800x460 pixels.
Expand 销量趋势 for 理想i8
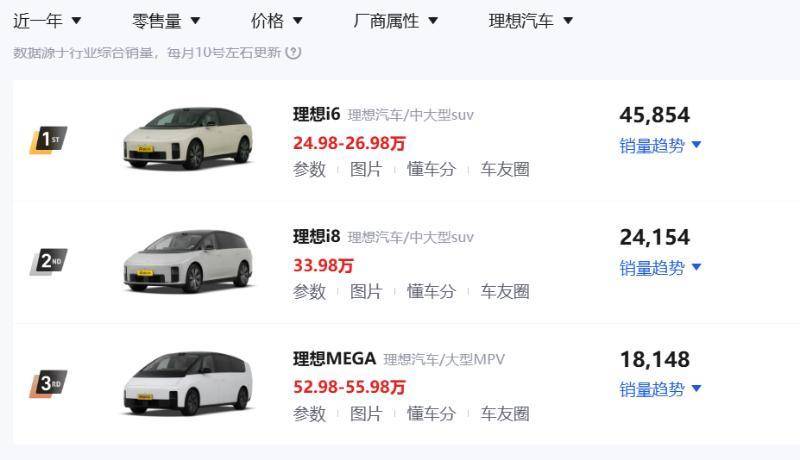pyautogui.click(x=661, y=267)
